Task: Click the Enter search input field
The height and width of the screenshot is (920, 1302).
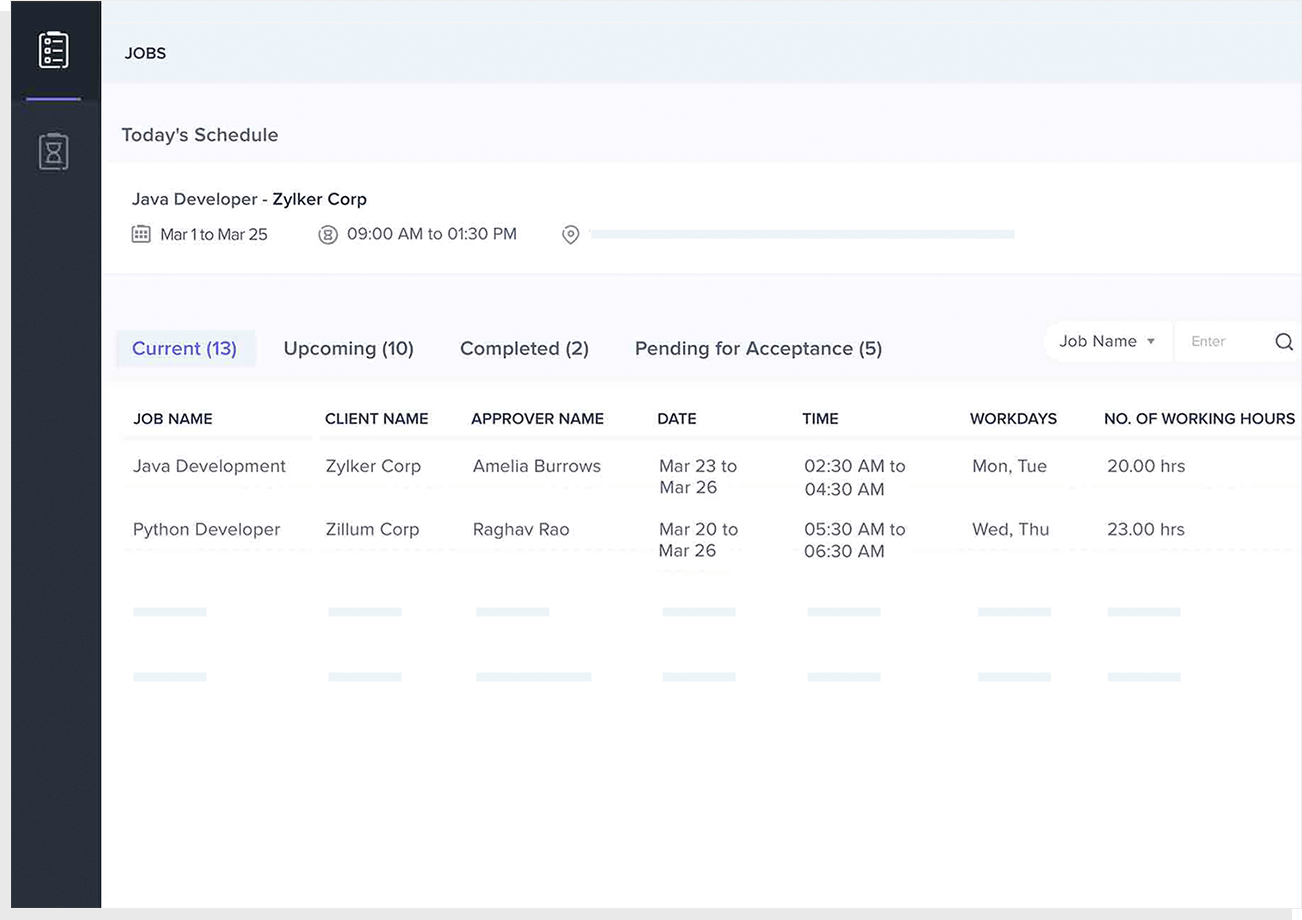Action: 1220,342
